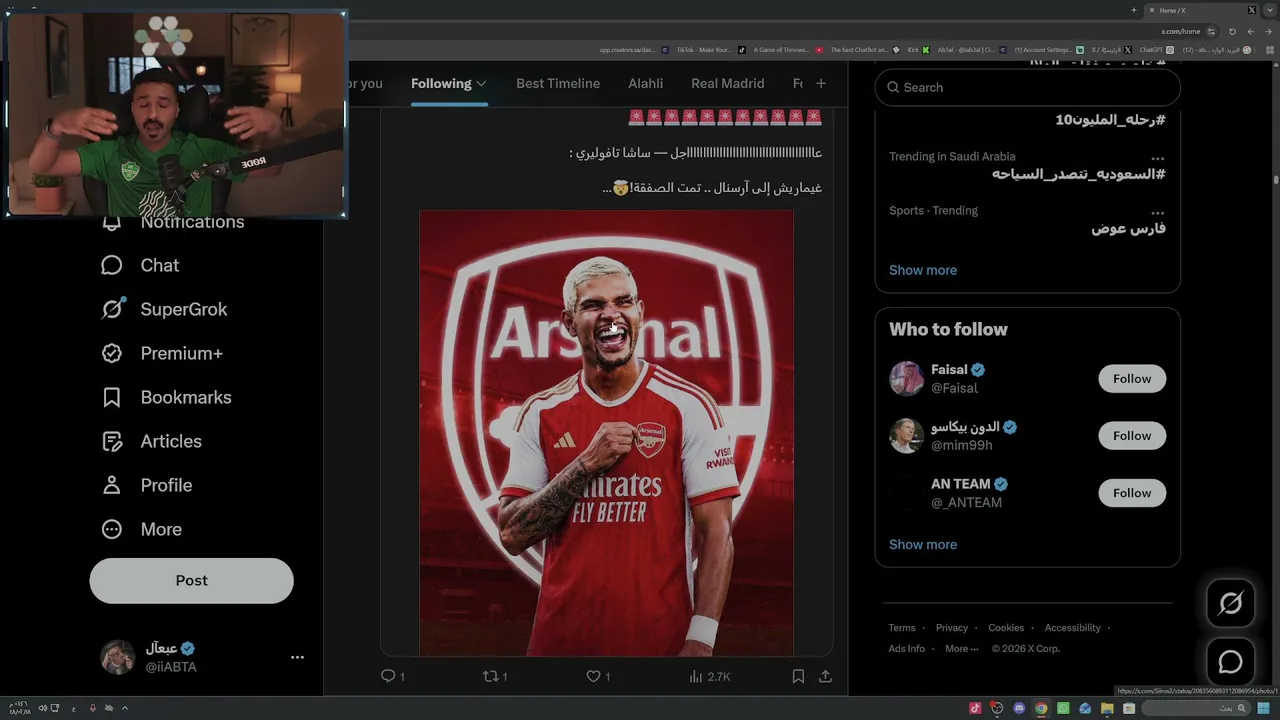Open the Arsenal player photo

[606, 433]
